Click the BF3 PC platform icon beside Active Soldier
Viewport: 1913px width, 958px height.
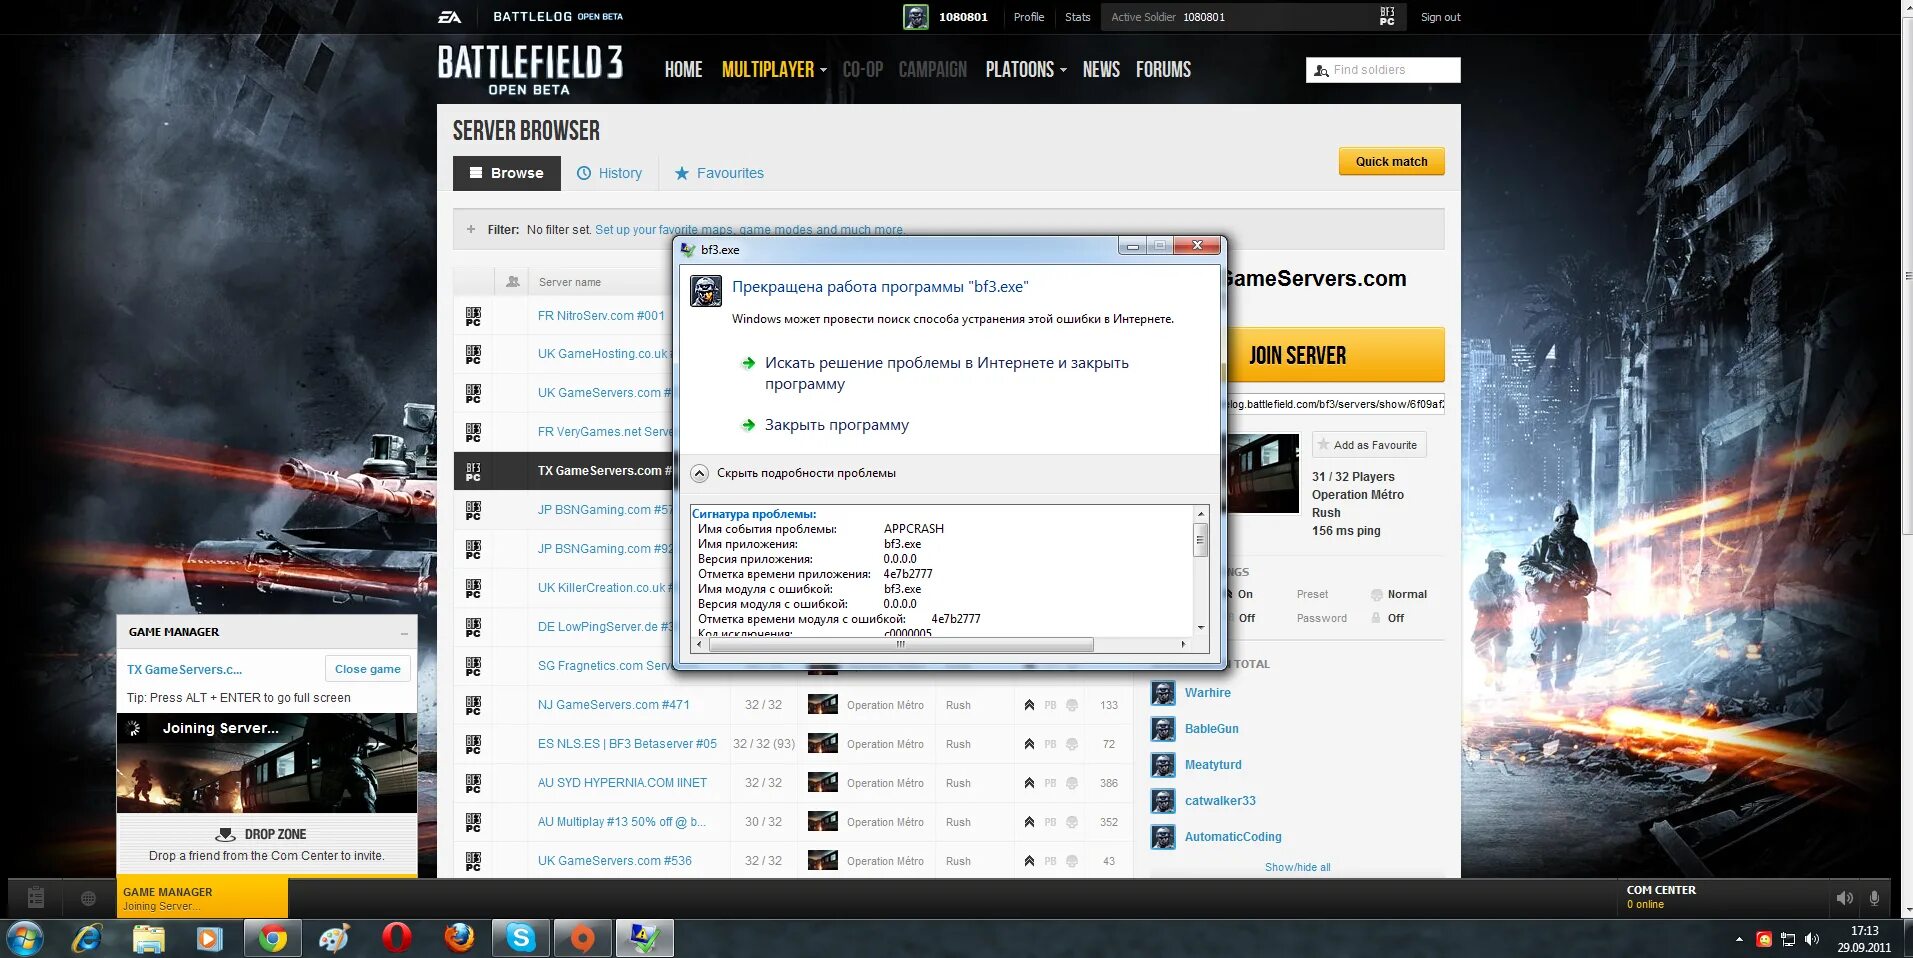point(1386,17)
